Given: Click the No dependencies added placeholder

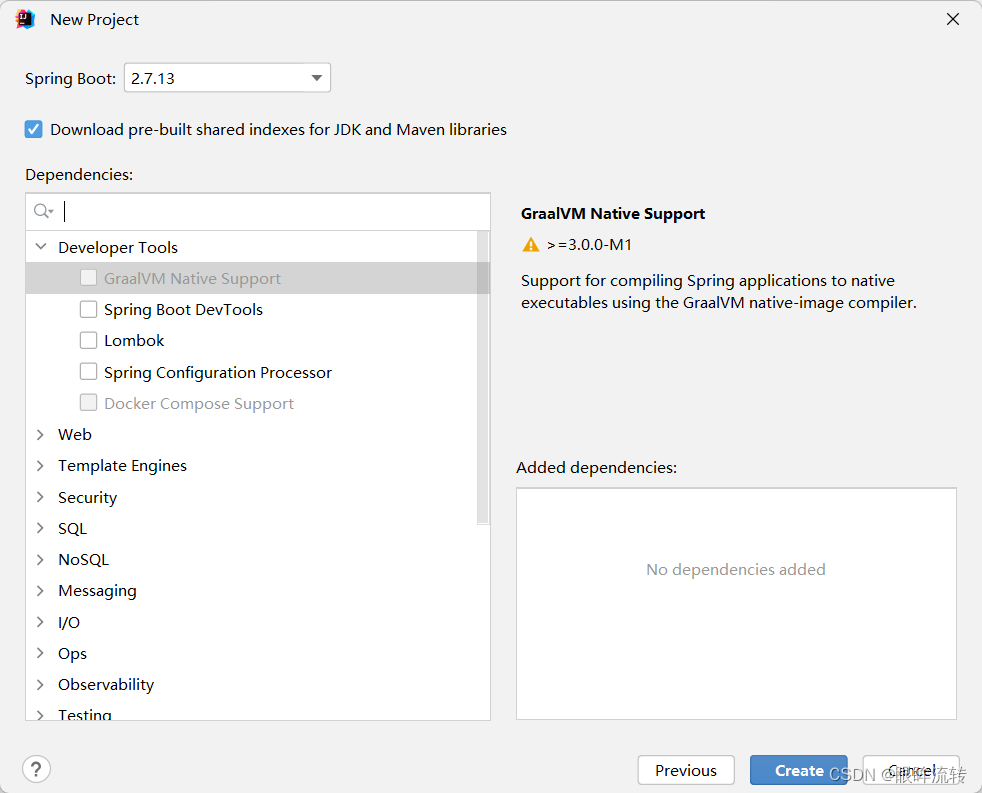Looking at the screenshot, I should pos(736,569).
